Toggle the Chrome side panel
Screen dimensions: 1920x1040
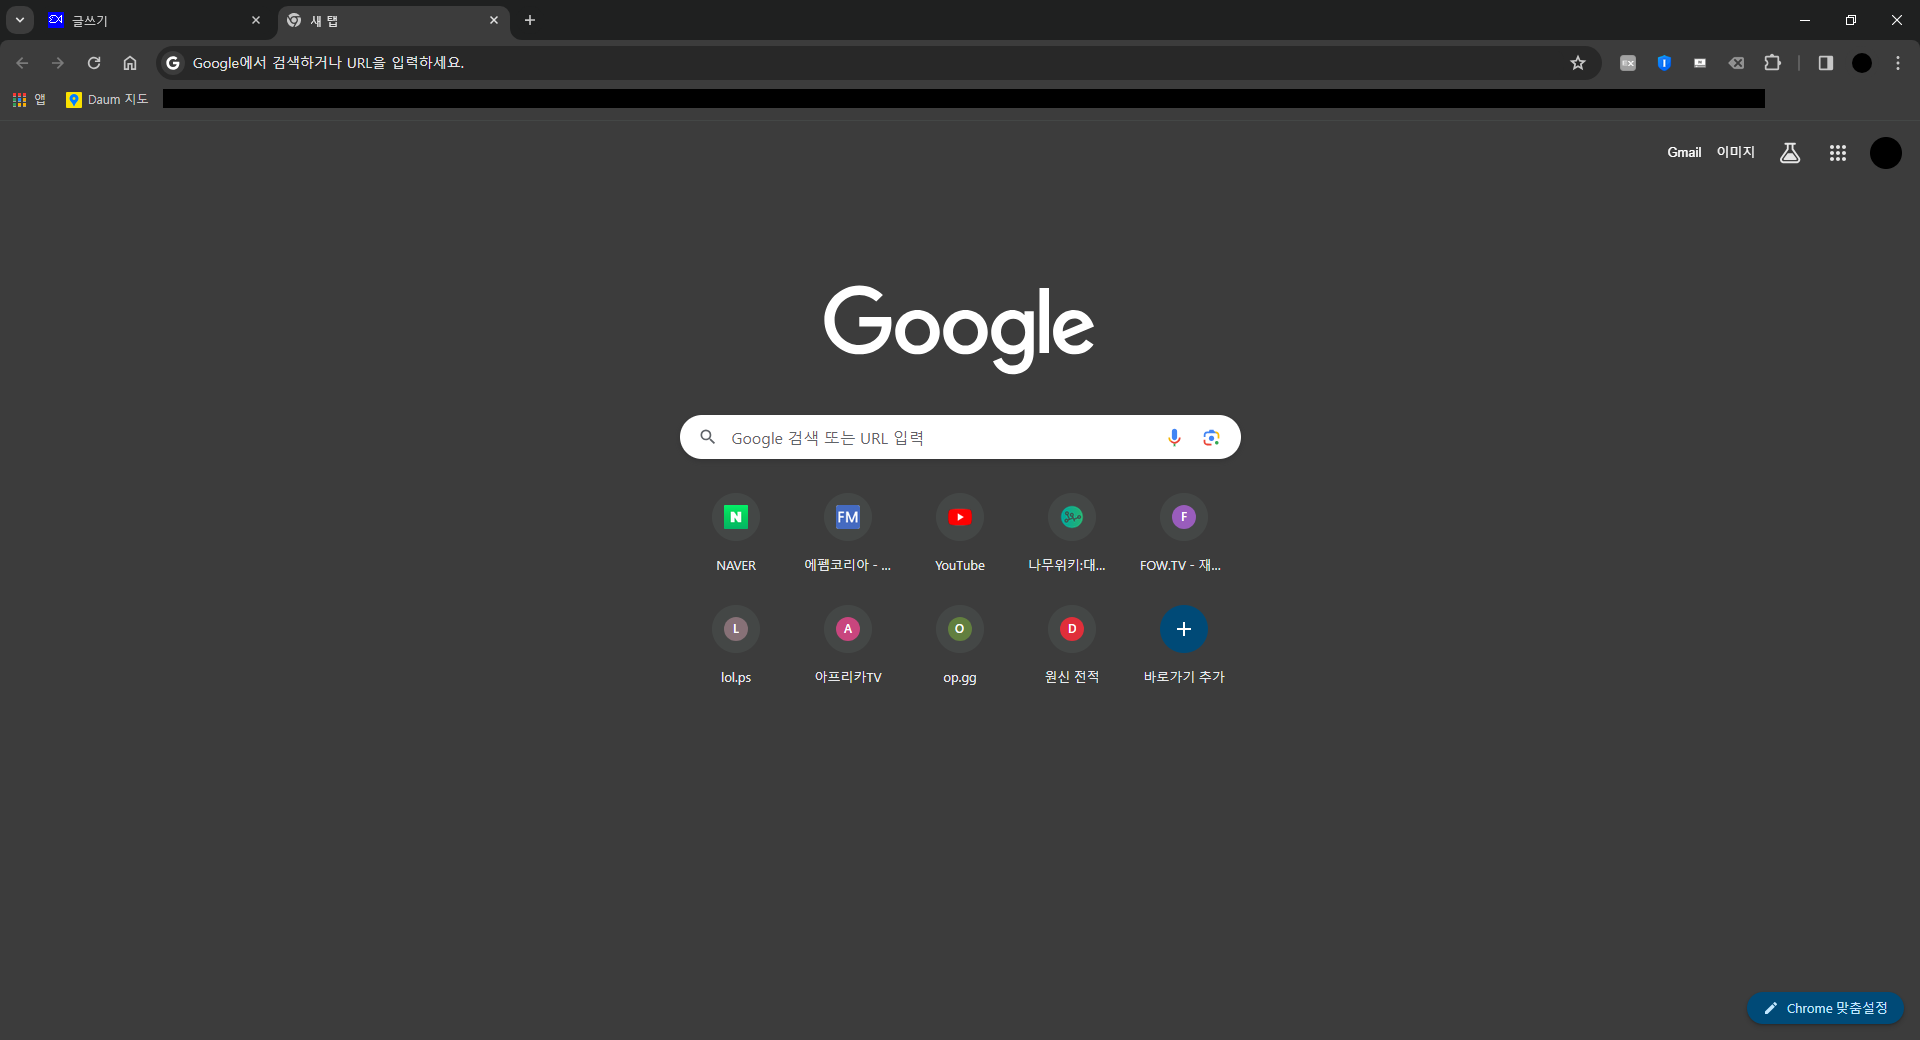tap(1826, 63)
